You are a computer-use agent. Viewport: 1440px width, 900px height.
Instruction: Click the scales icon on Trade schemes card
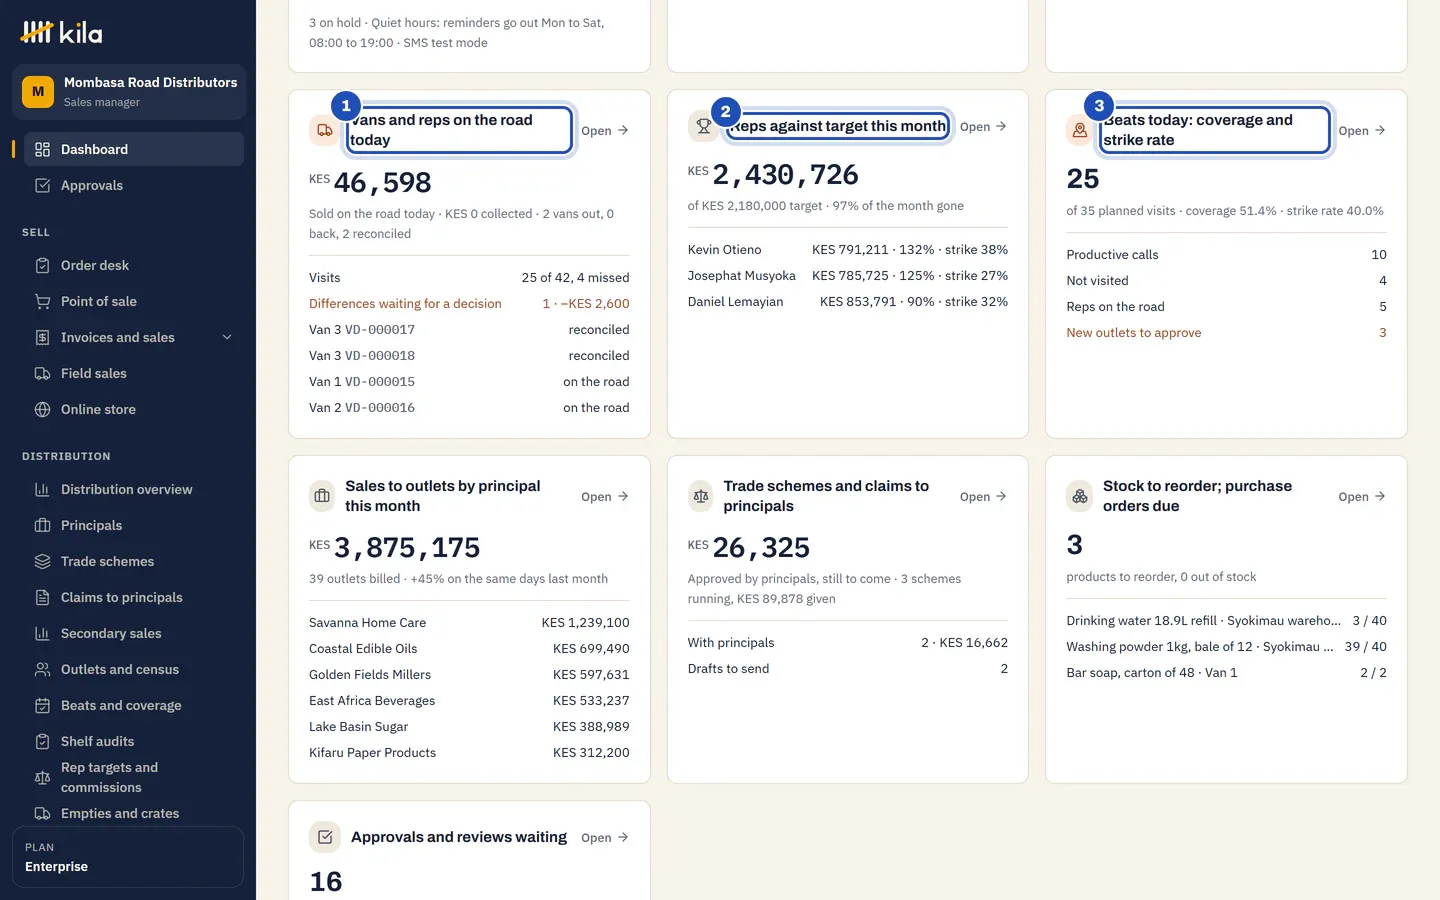pyautogui.click(x=701, y=496)
